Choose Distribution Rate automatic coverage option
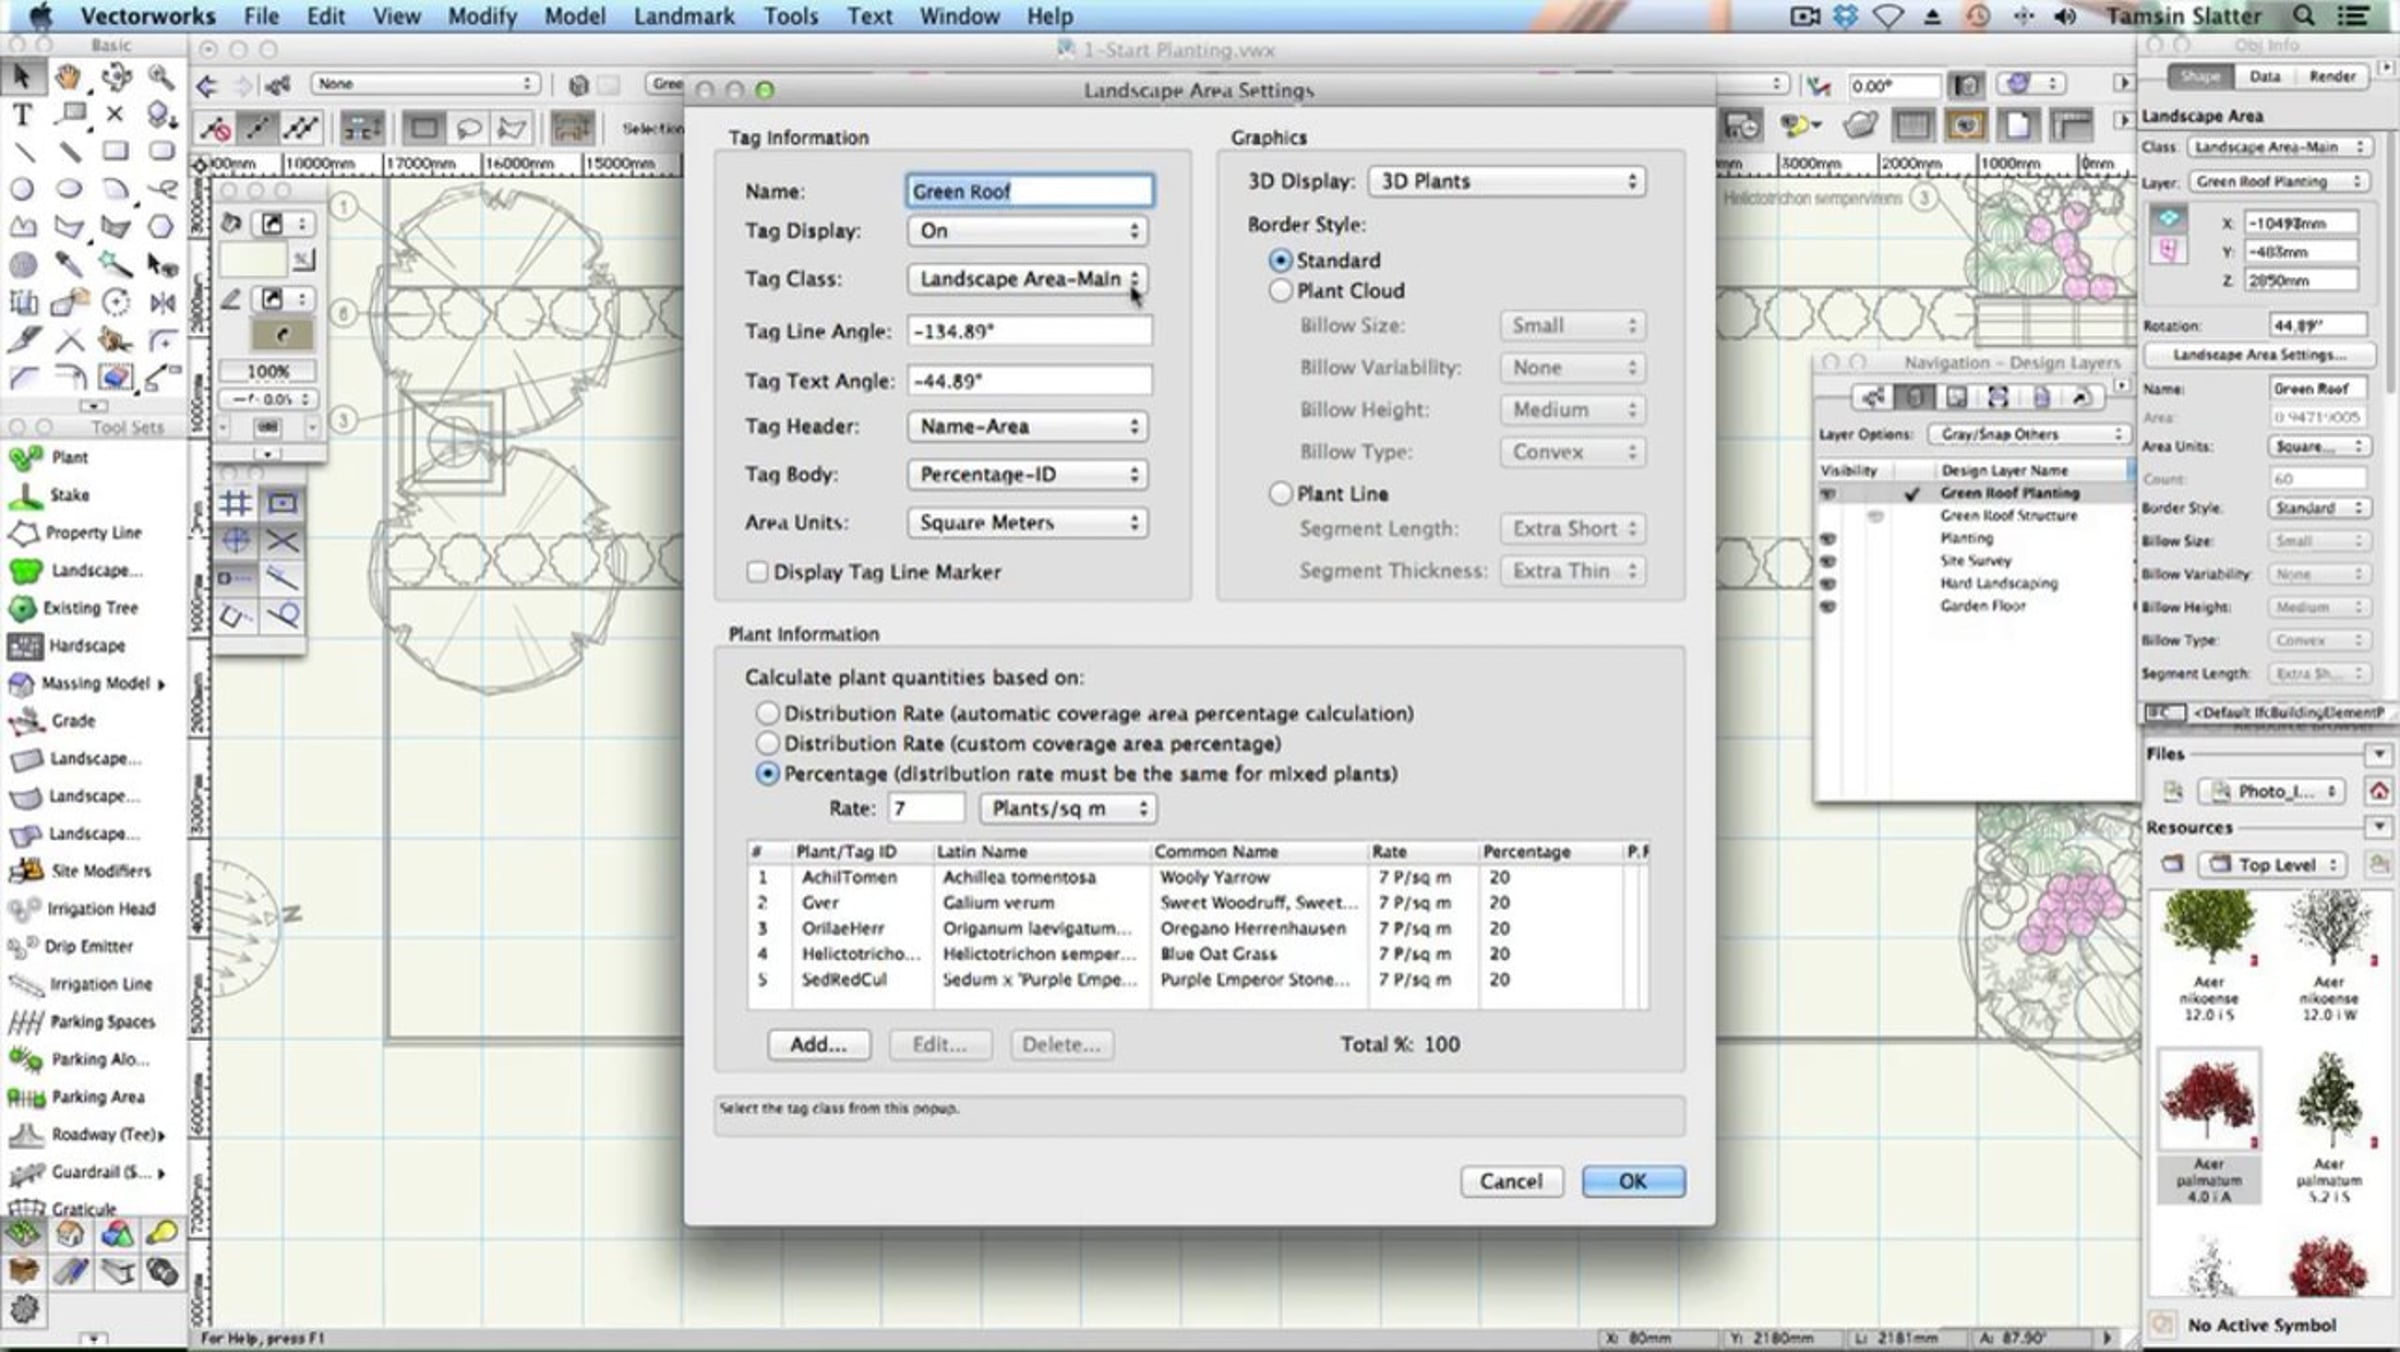The width and height of the screenshot is (2400, 1352). pyautogui.click(x=767, y=714)
